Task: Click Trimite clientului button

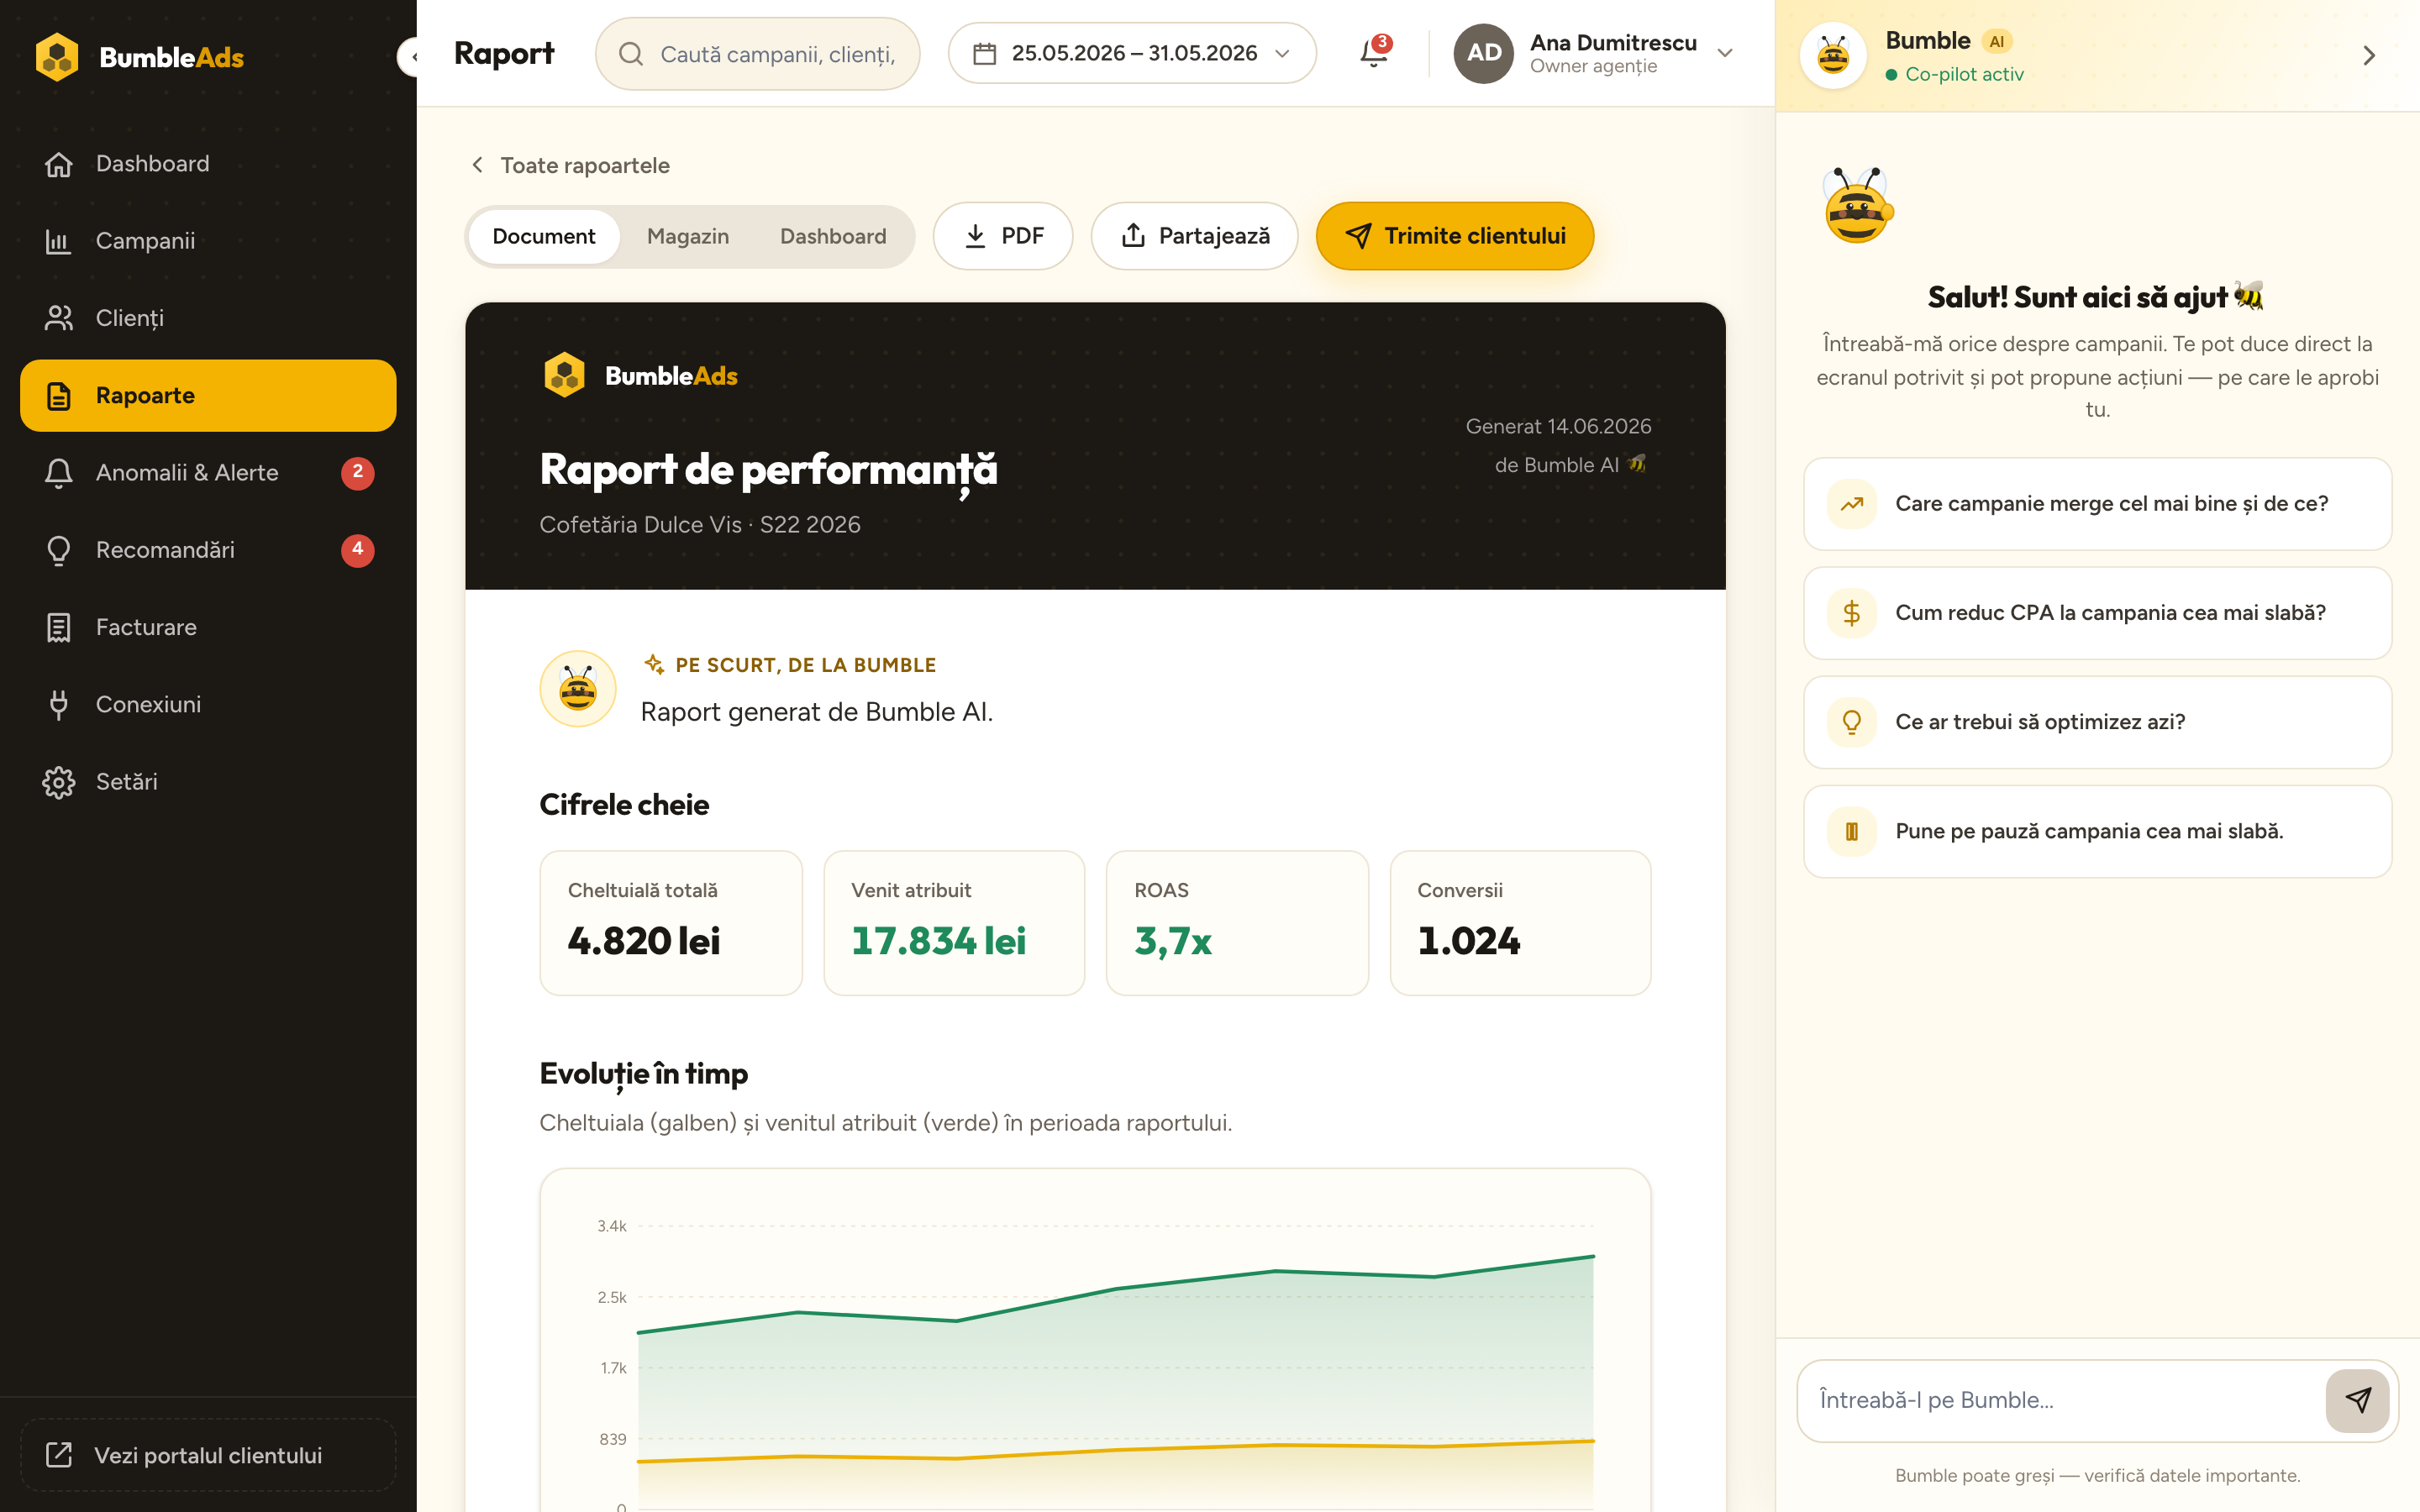Action: click(x=1454, y=236)
